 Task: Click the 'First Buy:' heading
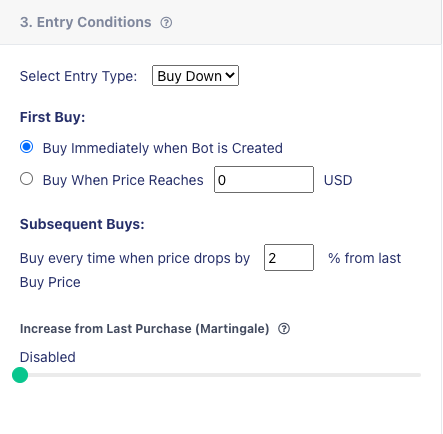[53, 117]
